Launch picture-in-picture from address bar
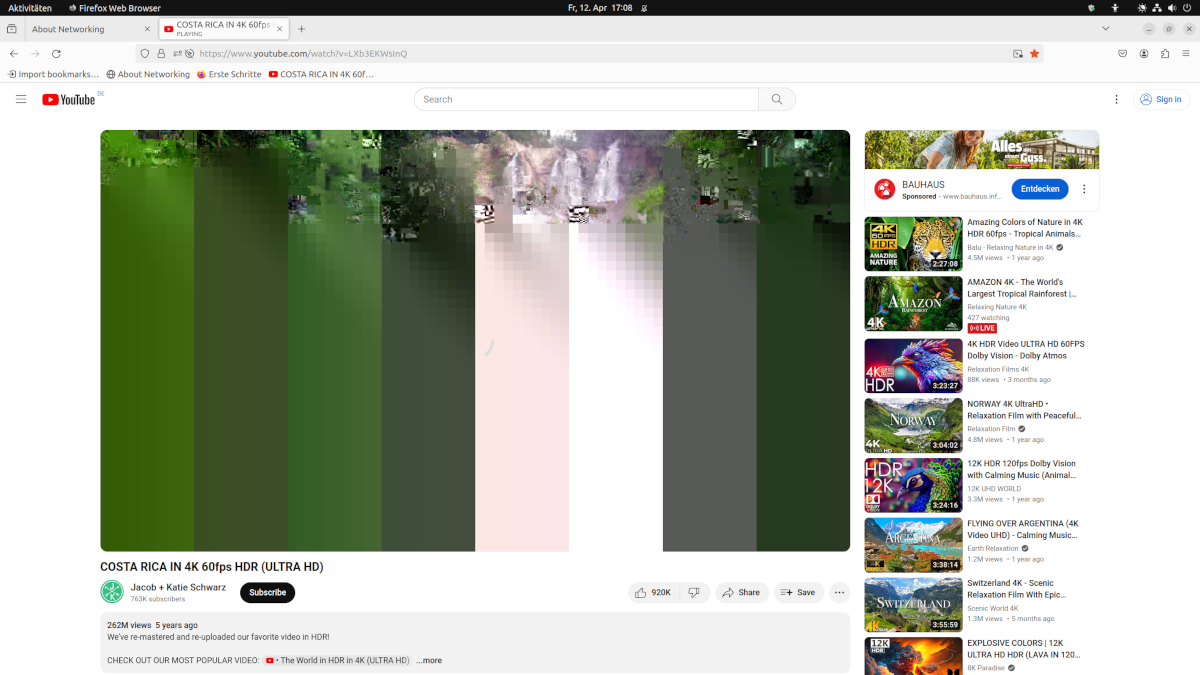 click(1018, 53)
